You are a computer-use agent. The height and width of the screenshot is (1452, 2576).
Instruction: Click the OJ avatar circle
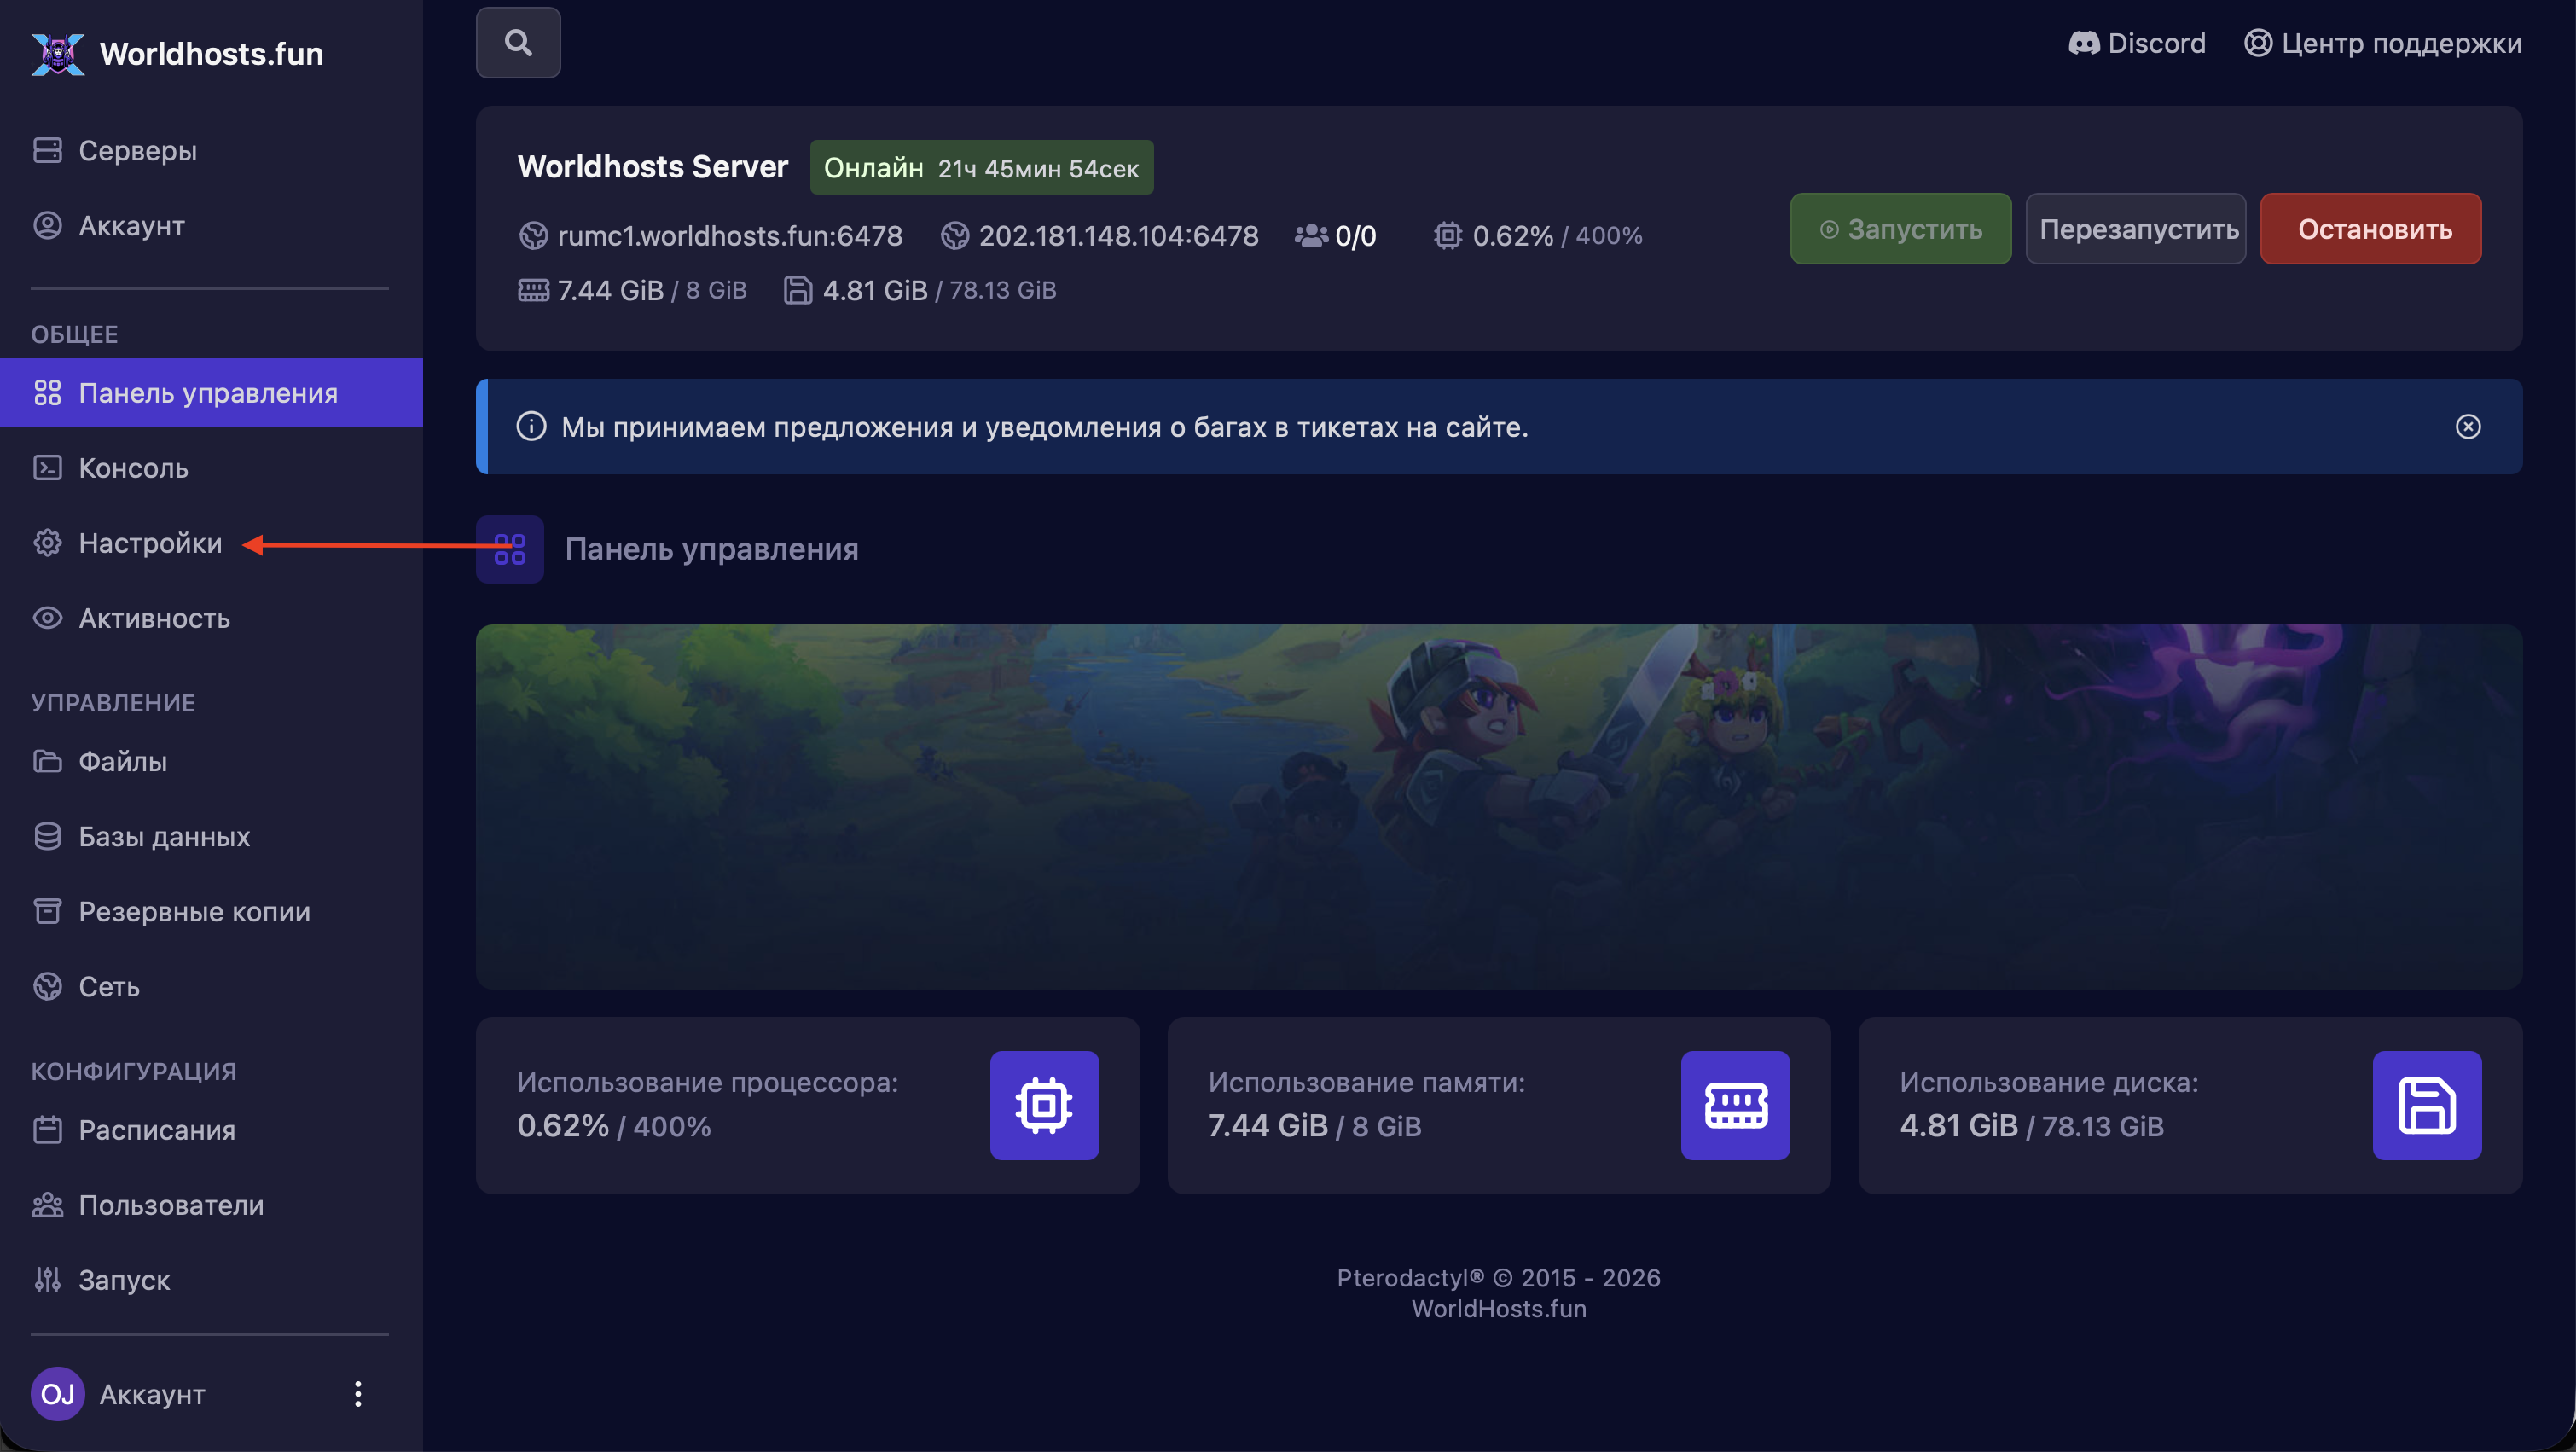pyautogui.click(x=57, y=1394)
